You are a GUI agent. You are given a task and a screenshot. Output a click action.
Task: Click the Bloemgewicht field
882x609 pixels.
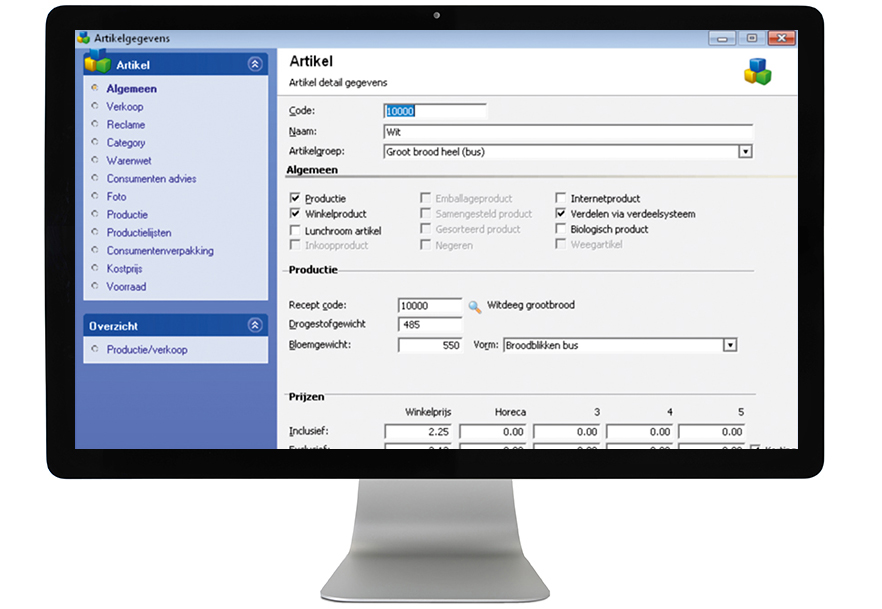[x=430, y=345]
